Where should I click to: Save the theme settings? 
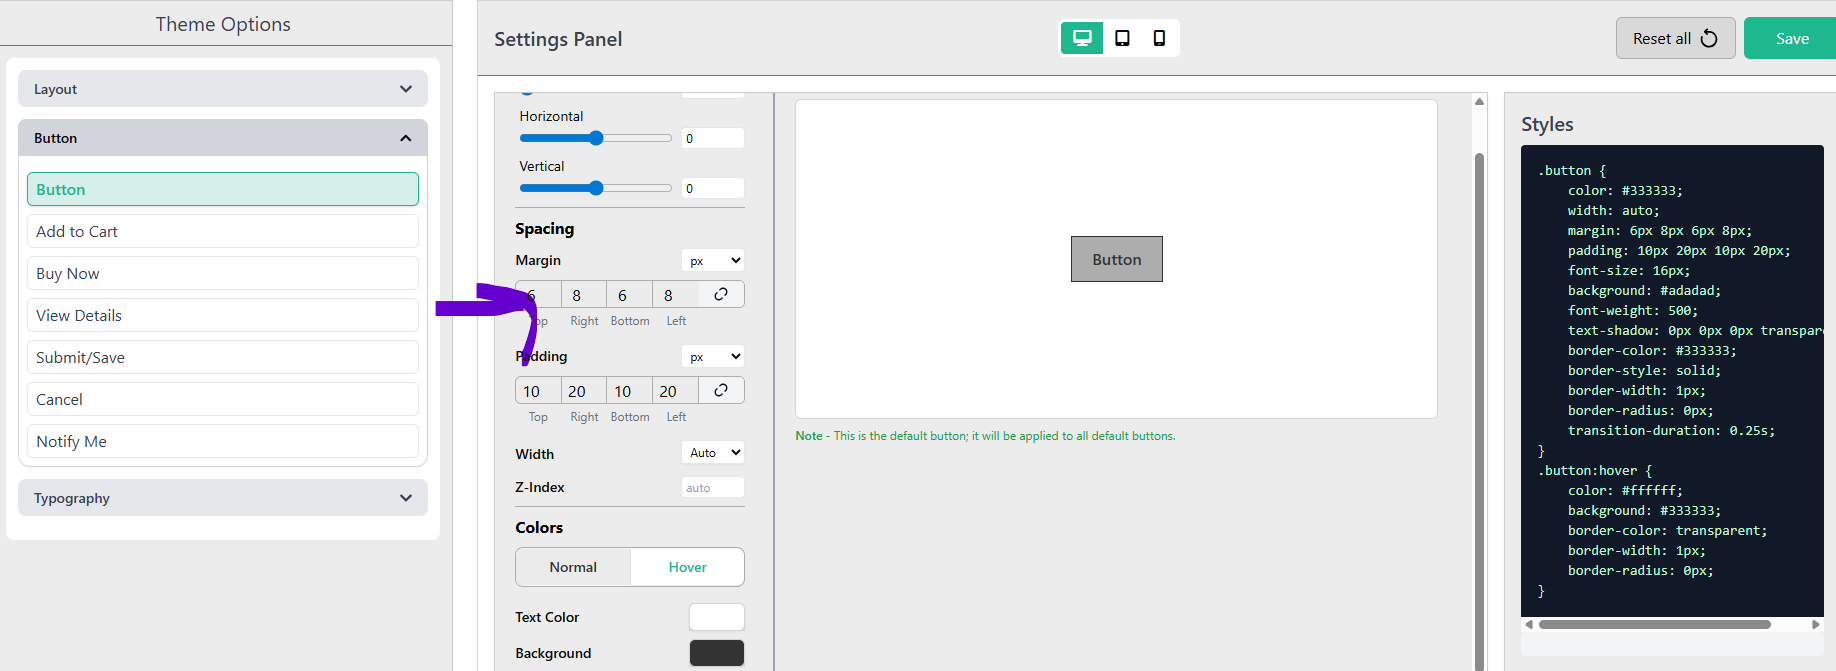pyautogui.click(x=1791, y=38)
